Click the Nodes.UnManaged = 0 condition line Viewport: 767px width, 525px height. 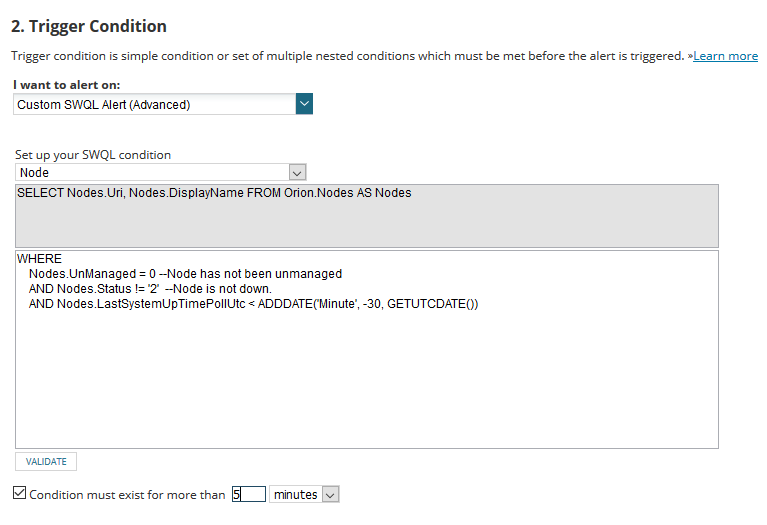185,274
